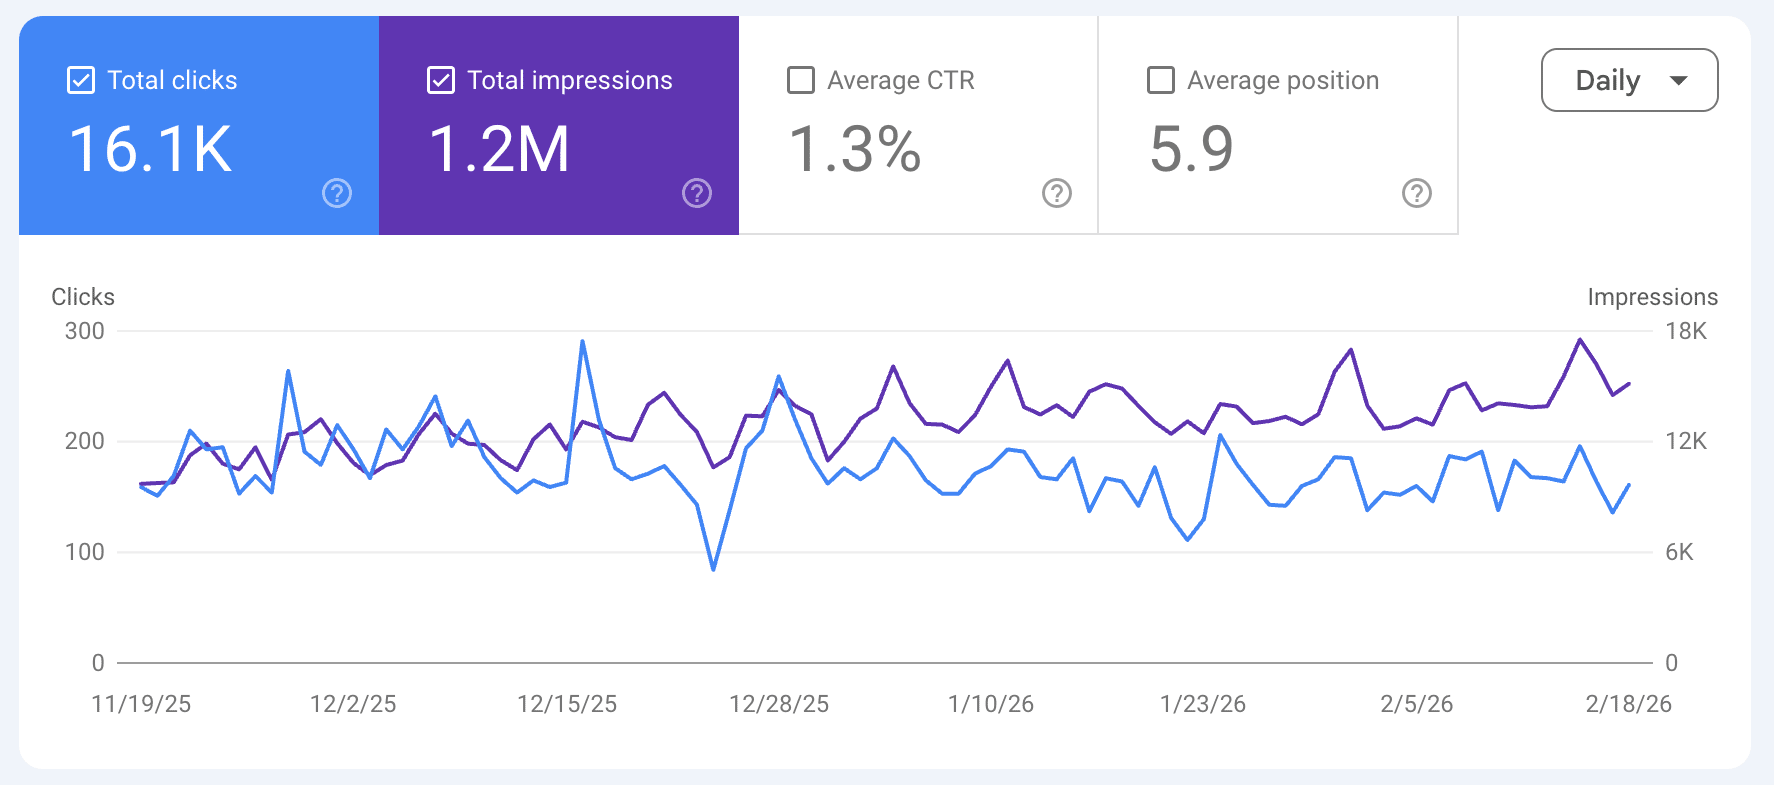Click the Clicks axis title
This screenshot has height=785, width=1774.
(83, 297)
